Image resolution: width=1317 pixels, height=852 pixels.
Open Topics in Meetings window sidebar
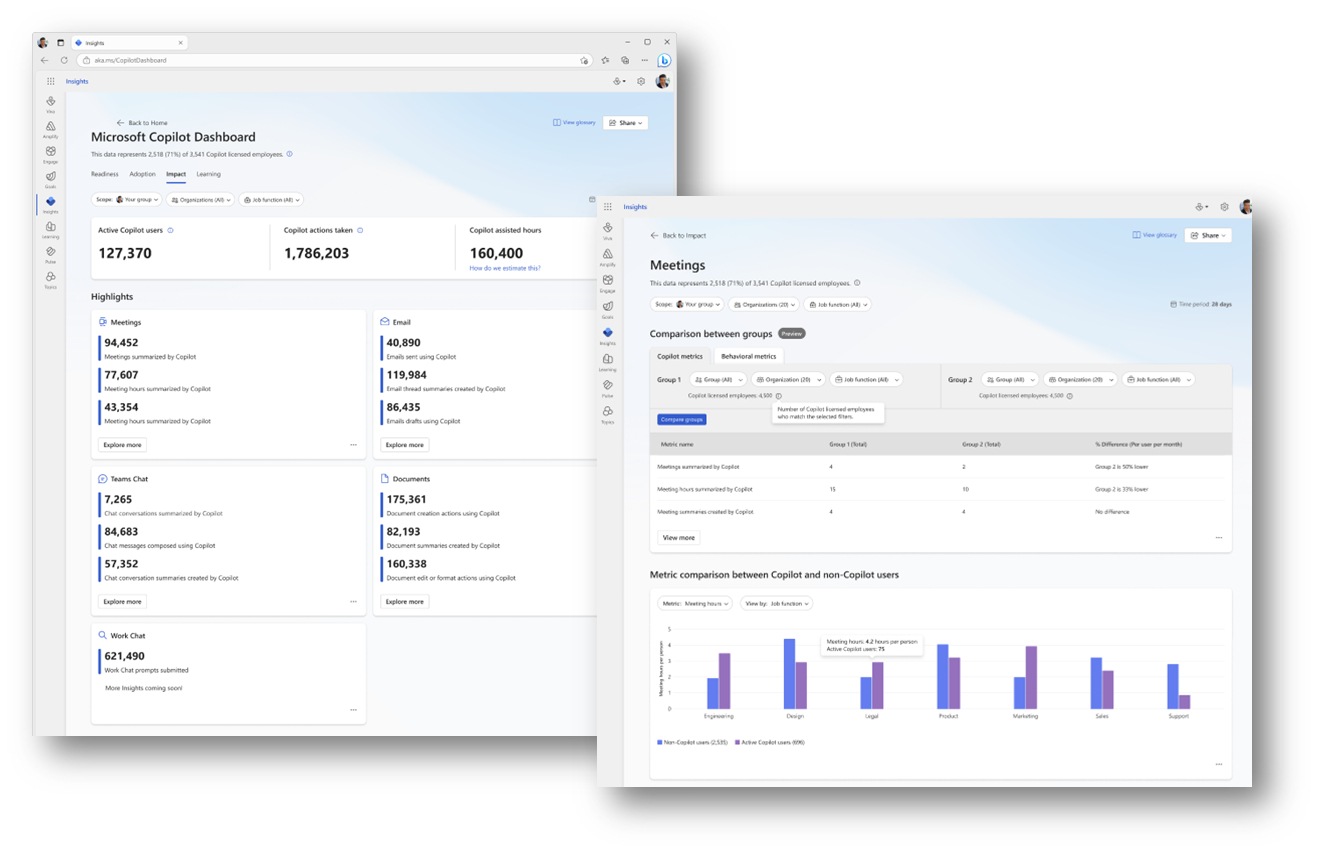[x=607, y=414]
